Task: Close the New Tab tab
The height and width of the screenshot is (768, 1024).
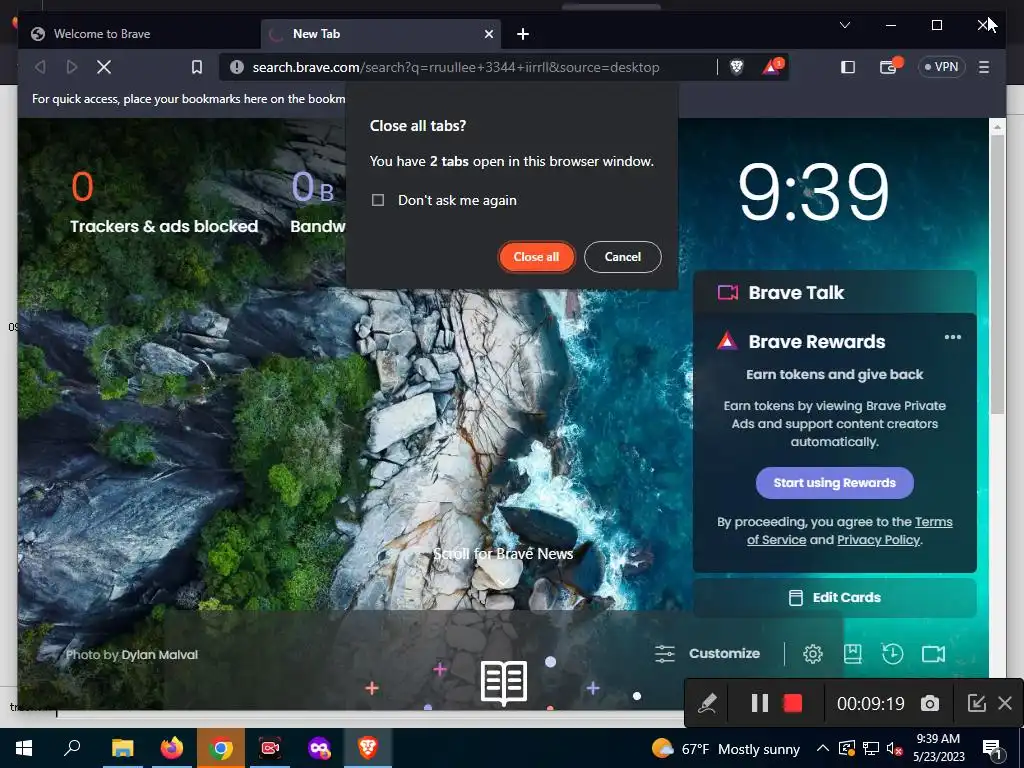Action: (488, 34)
